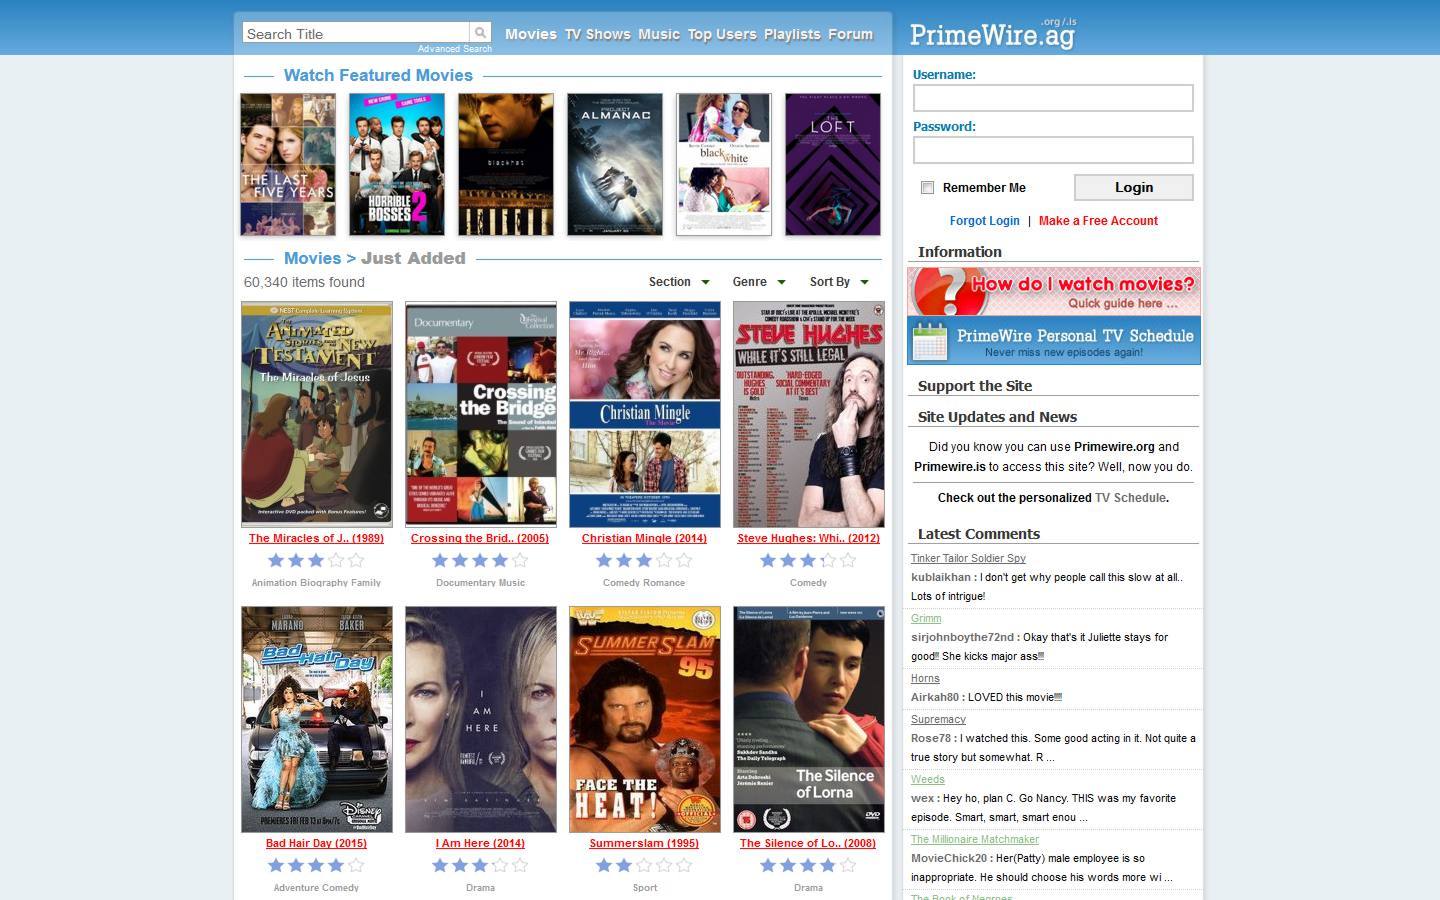Open the 'How do I watch movies?' guide banner
The height and width of the screenshot is (900, 1440).
(x=1054, y=291)
